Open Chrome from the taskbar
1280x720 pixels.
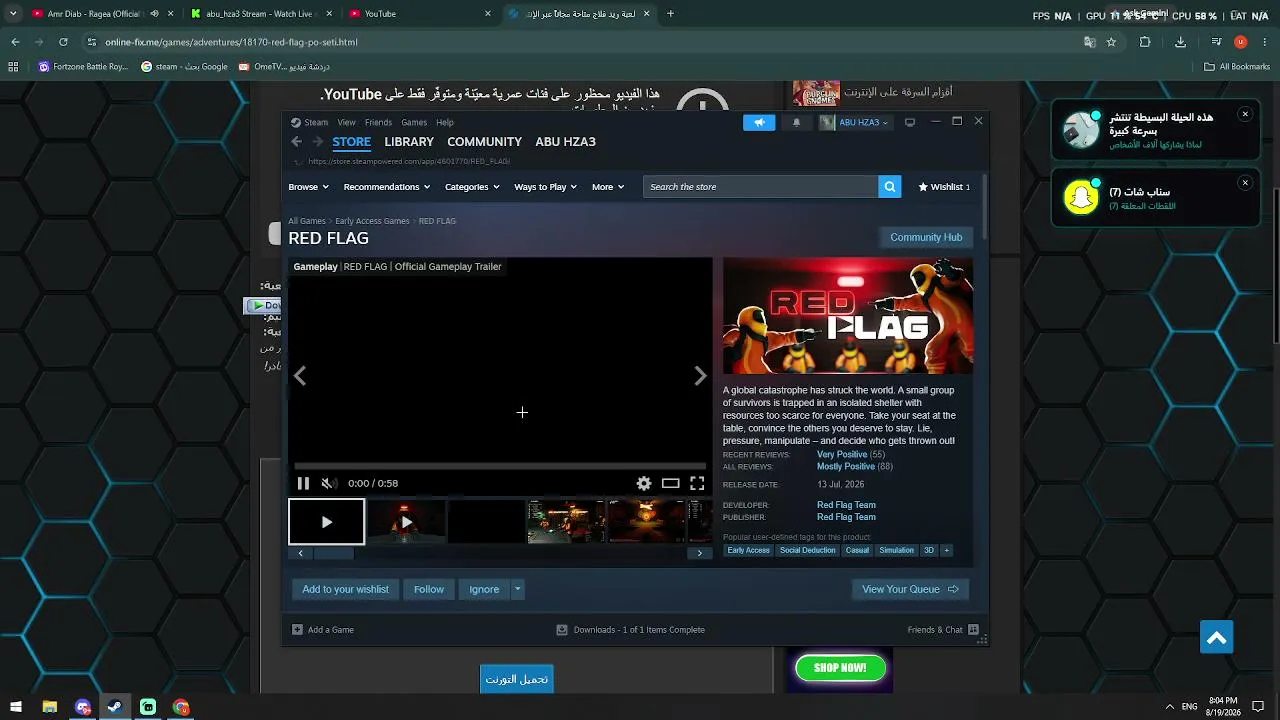(181, 707)
